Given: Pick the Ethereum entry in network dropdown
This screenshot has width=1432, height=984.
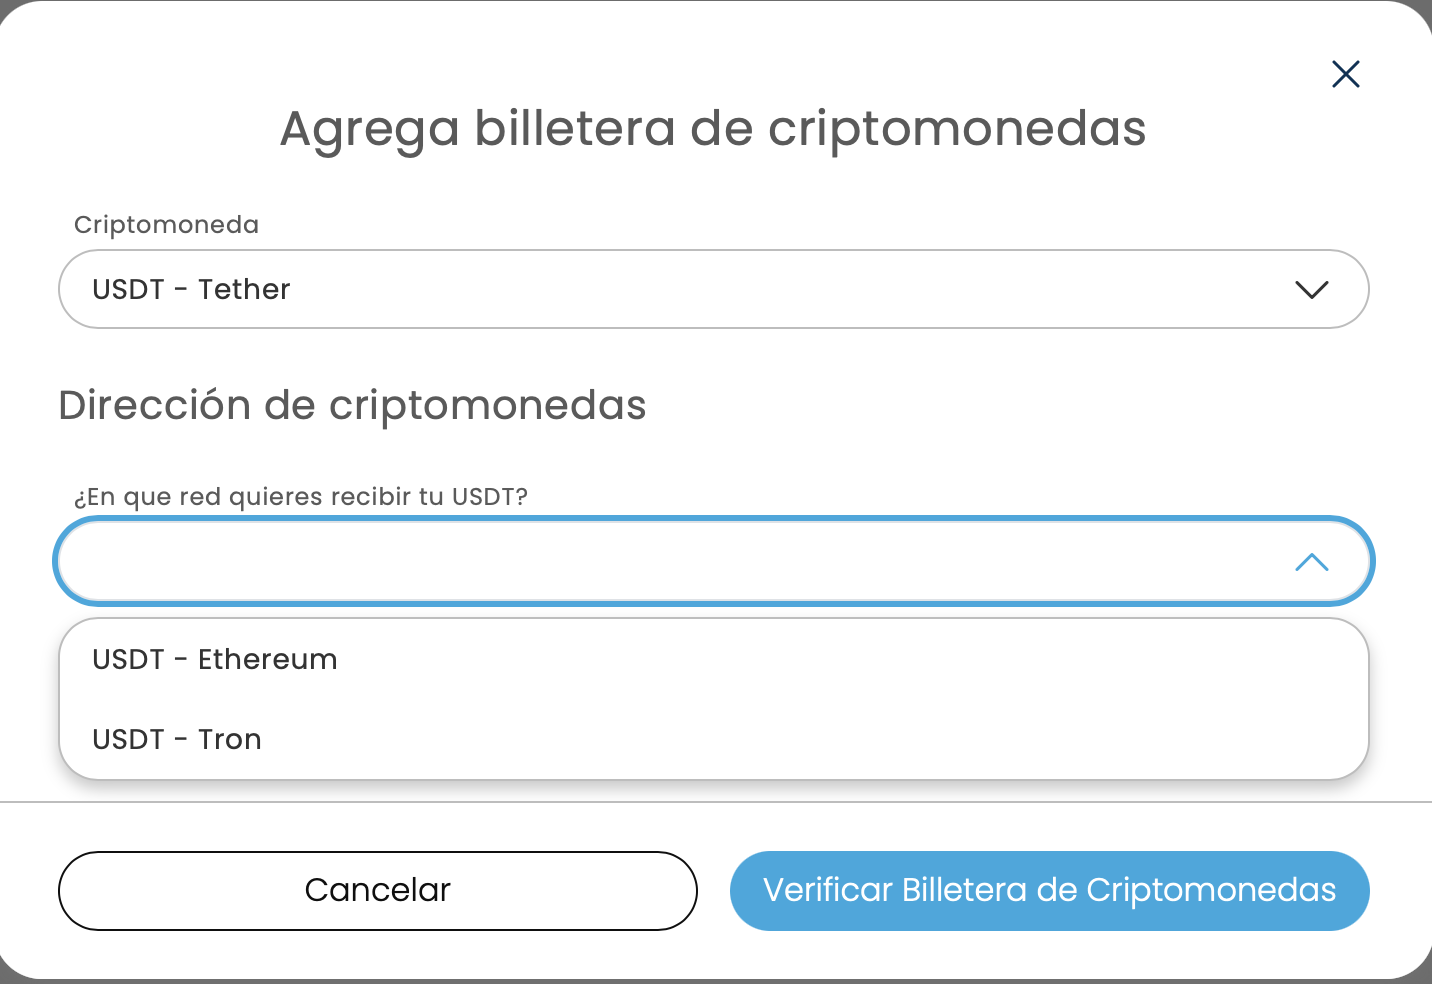Looking at the screenshot, I should tap(215, 660).
